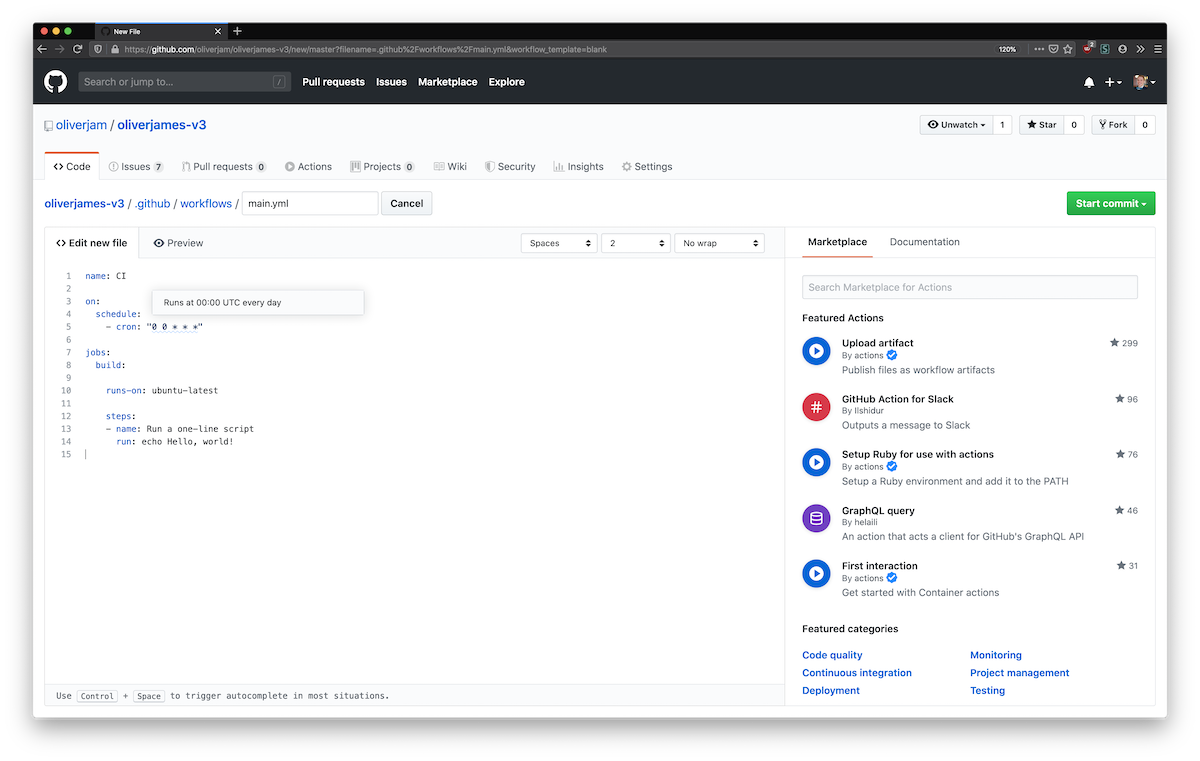The width and height of the screenshot is (1200, 761).
Task: Click the Setup Ruby action icon
Action: coord(817,462)
